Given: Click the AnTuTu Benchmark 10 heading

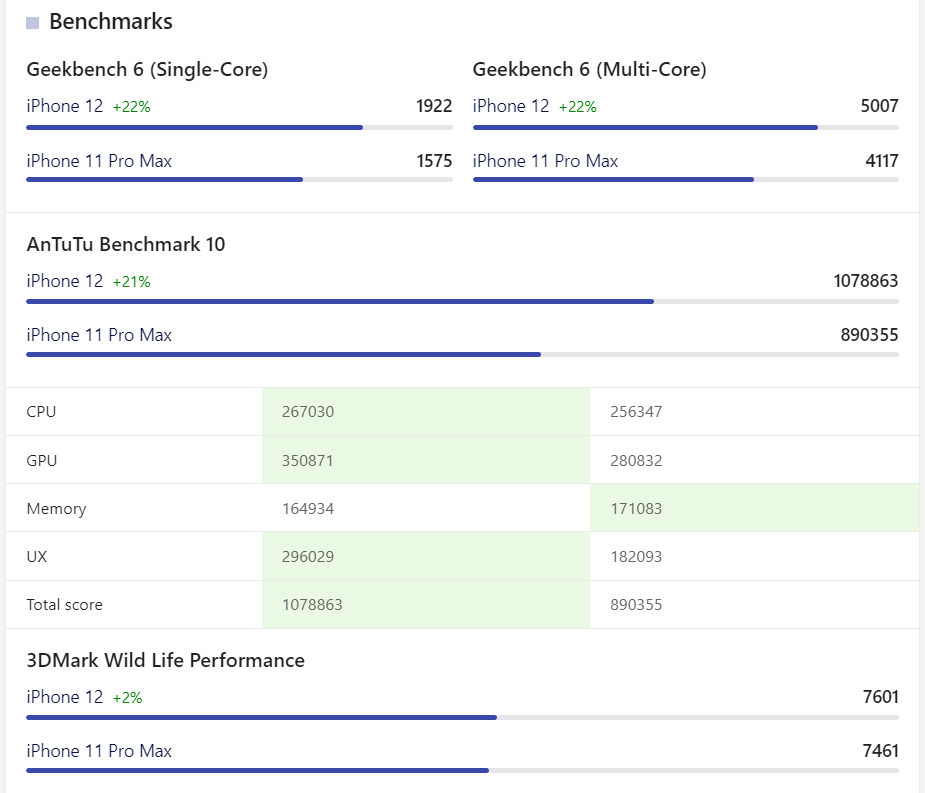Looking at the screenshot, I should 126,244.
